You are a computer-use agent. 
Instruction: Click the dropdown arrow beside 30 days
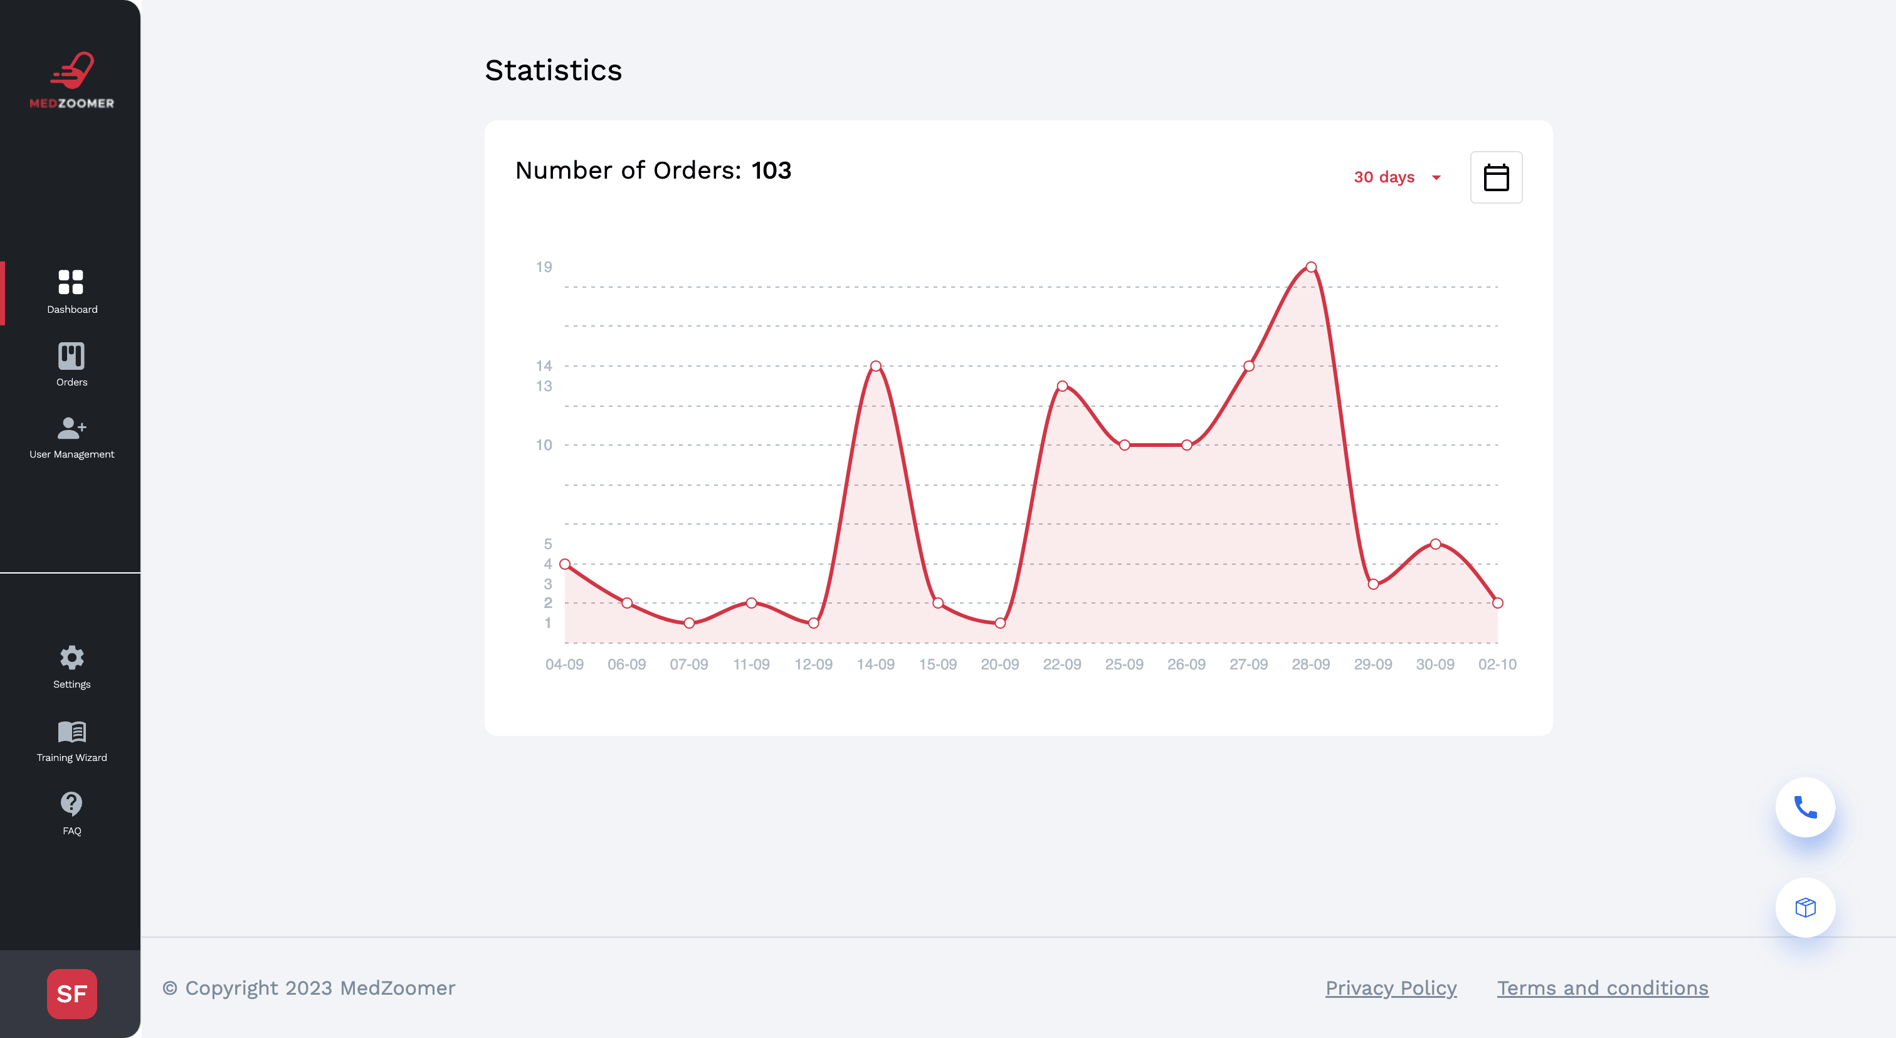(x=1437, y=178)
